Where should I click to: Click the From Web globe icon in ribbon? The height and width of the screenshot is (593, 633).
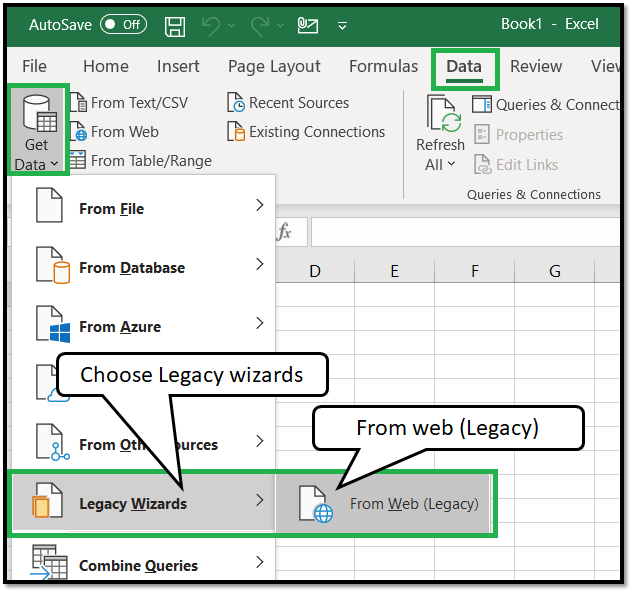click(79, 132)
